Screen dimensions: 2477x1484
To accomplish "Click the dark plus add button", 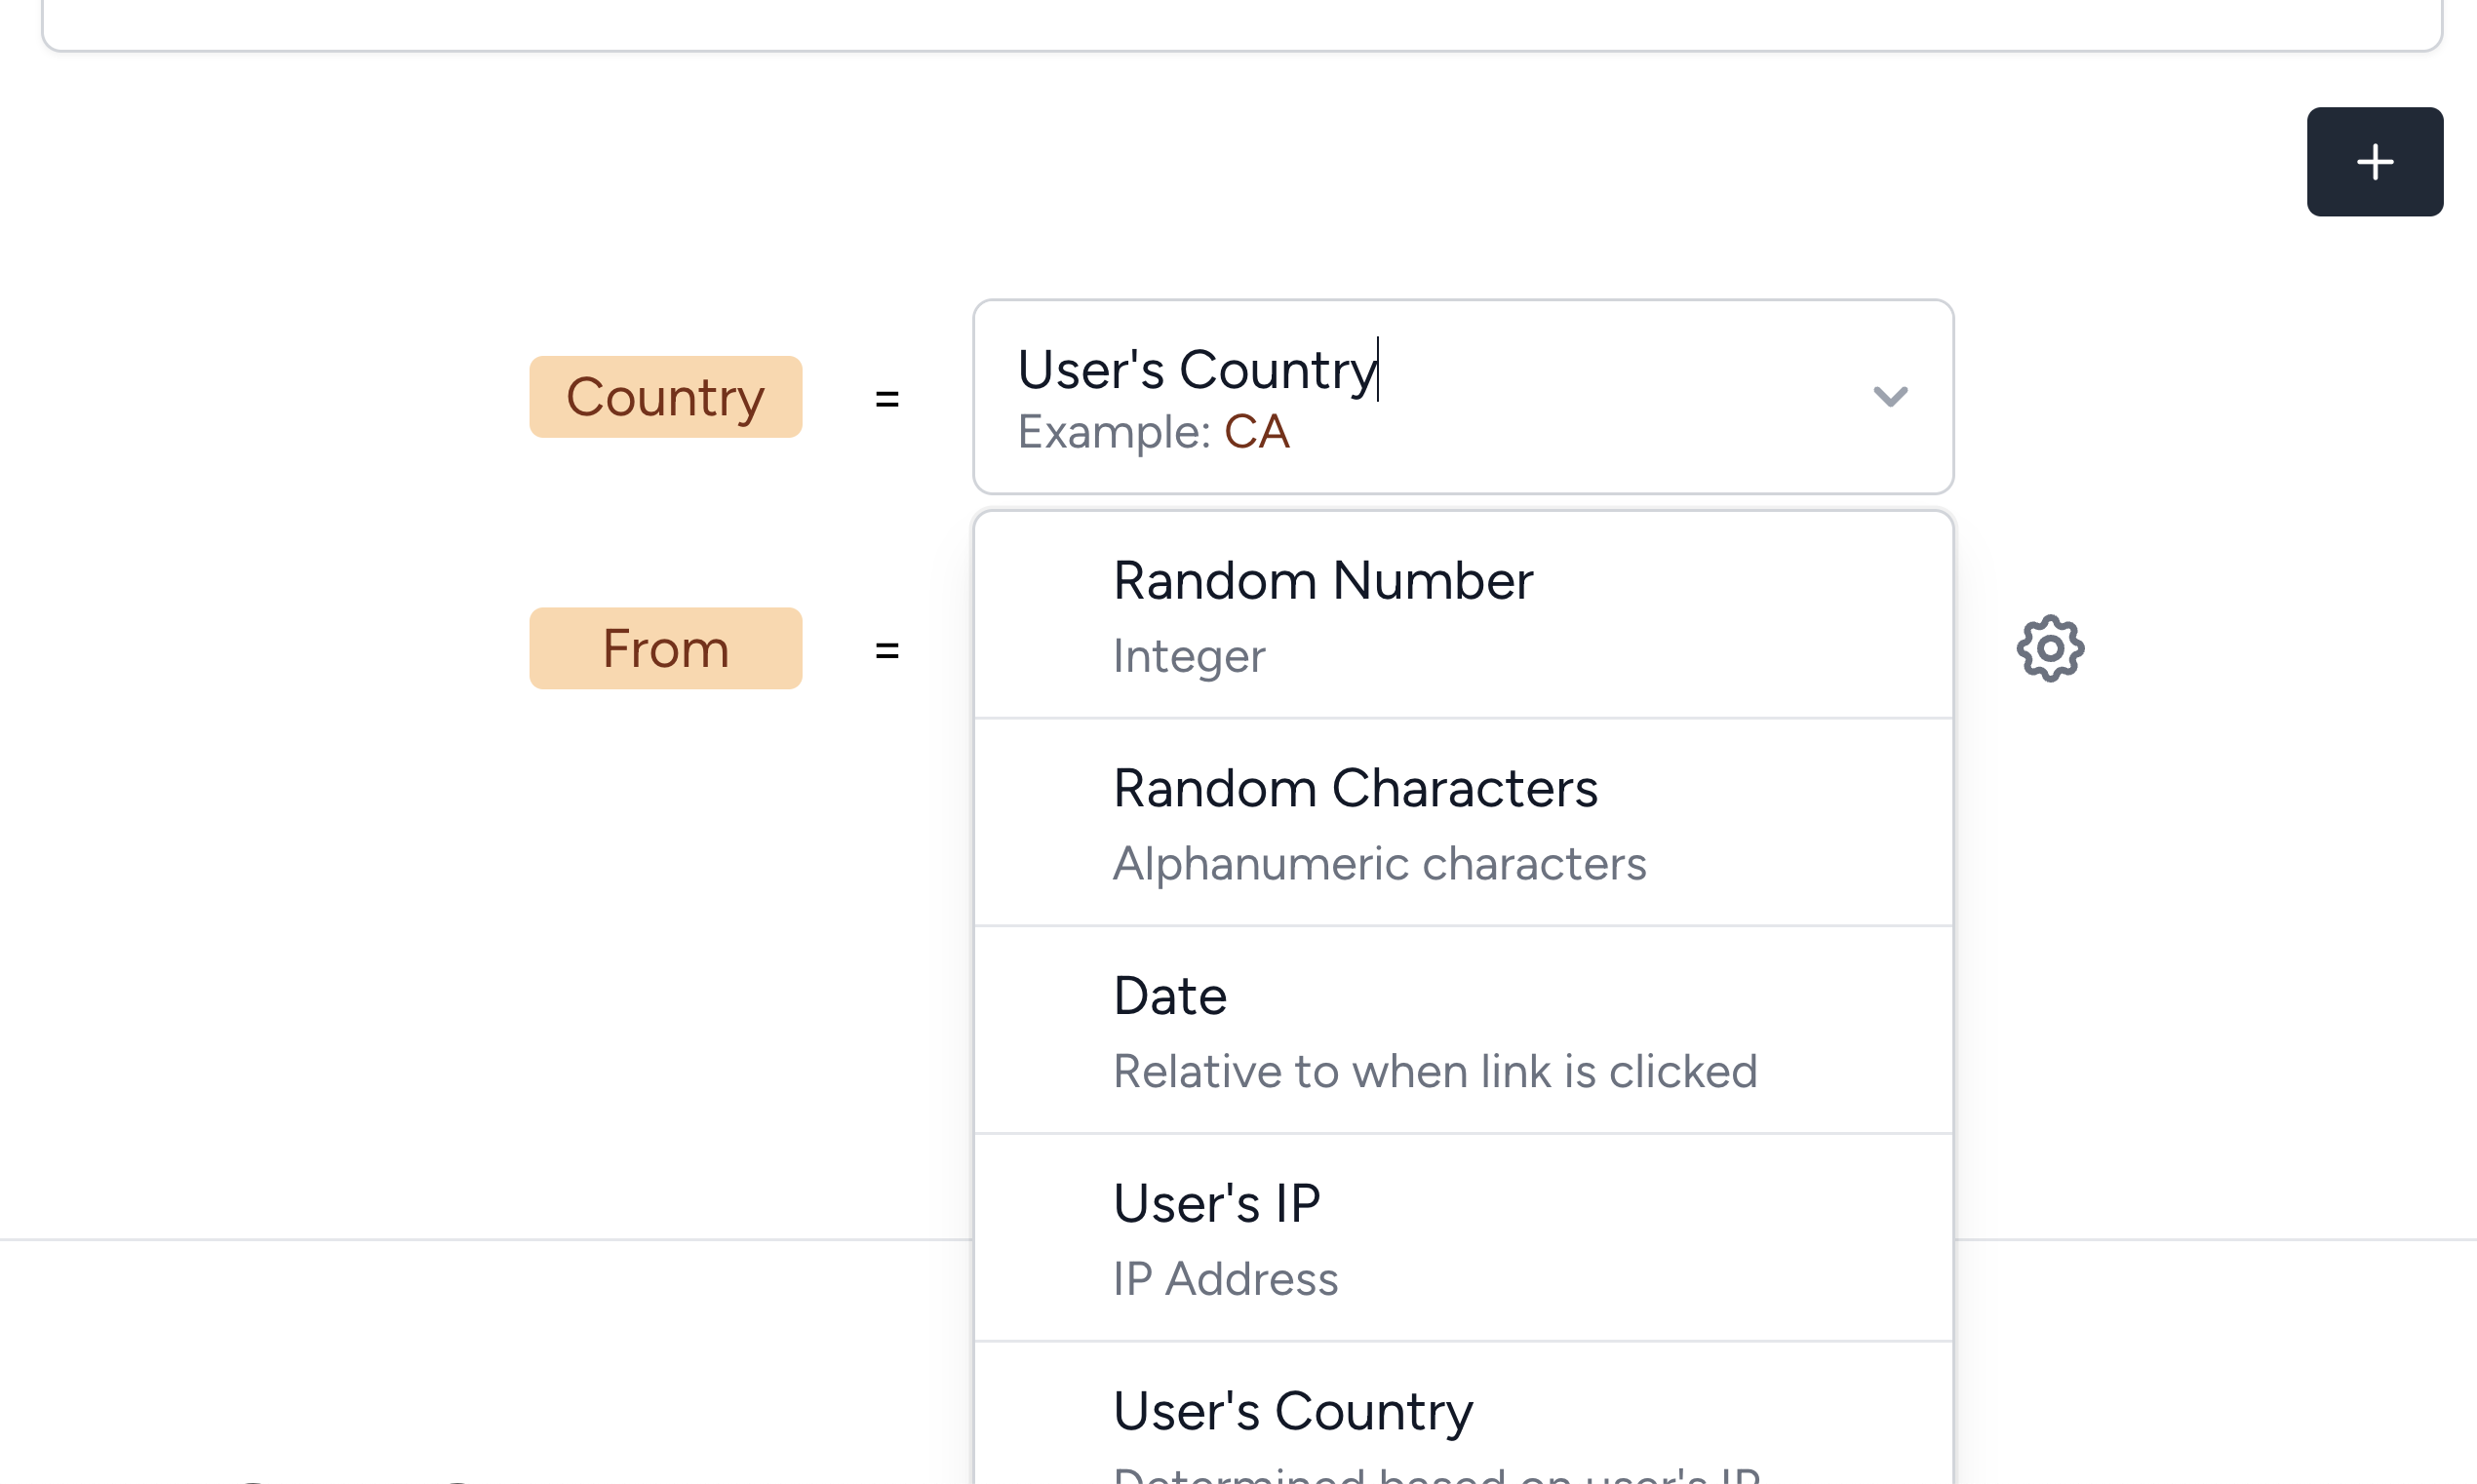I will [x=2374, y=162].
